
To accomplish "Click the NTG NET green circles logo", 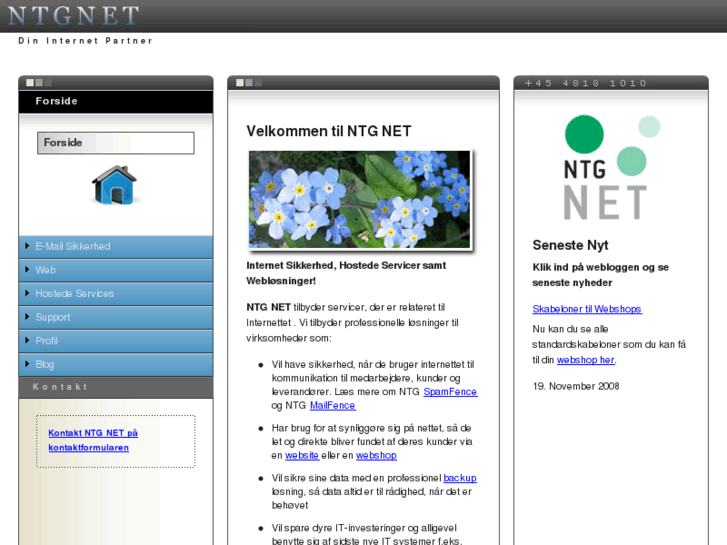I will pyautogui.click(x=611, y=167).
